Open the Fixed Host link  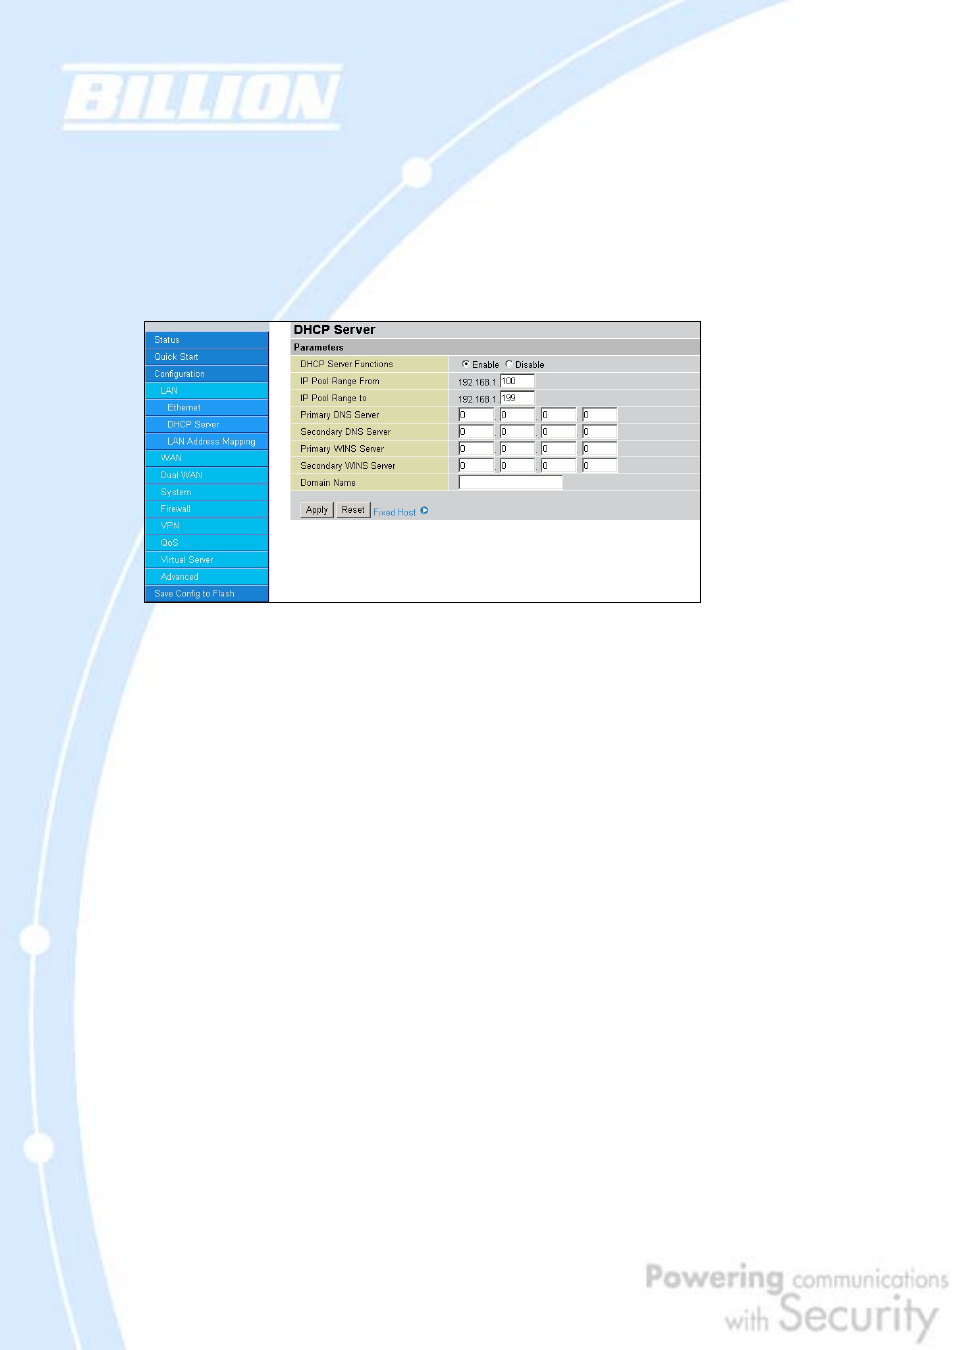[395, 511]
